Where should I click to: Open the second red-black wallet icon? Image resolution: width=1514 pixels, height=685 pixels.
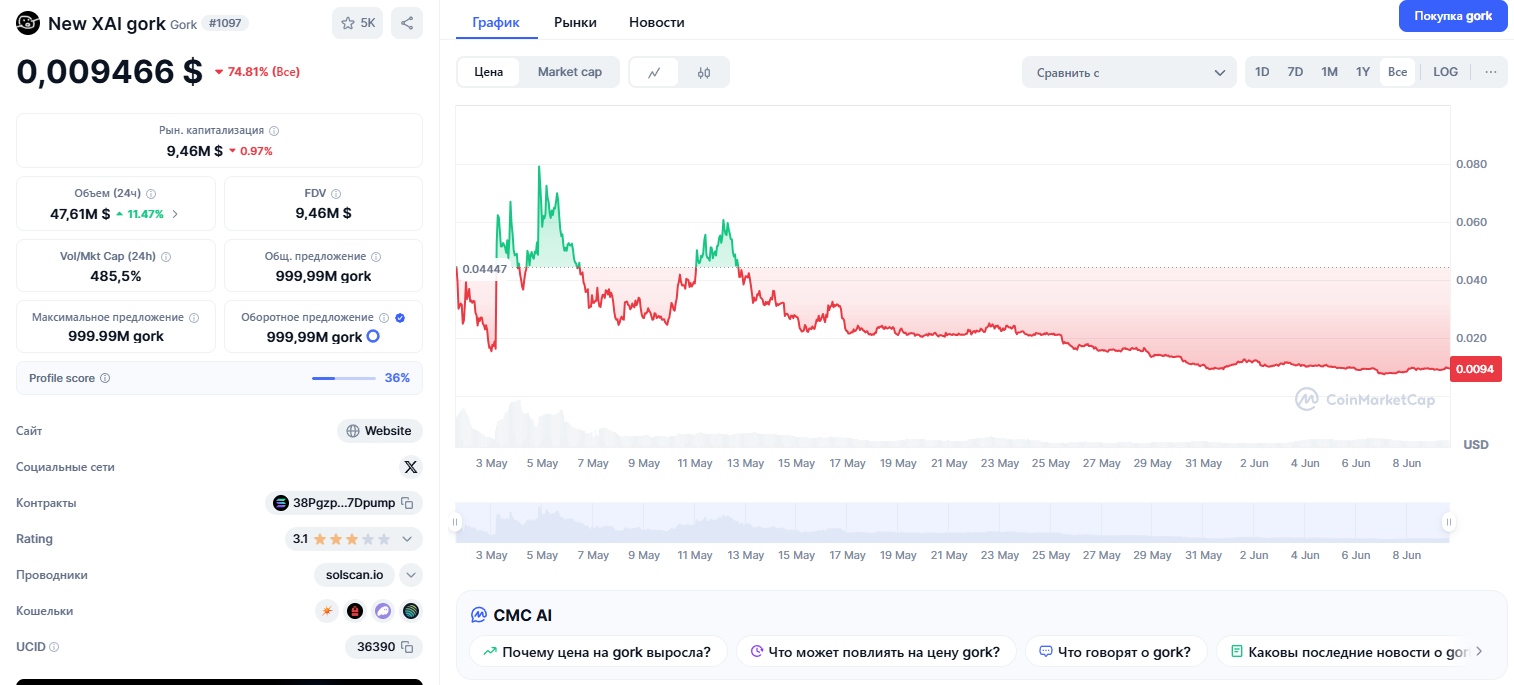355,611
